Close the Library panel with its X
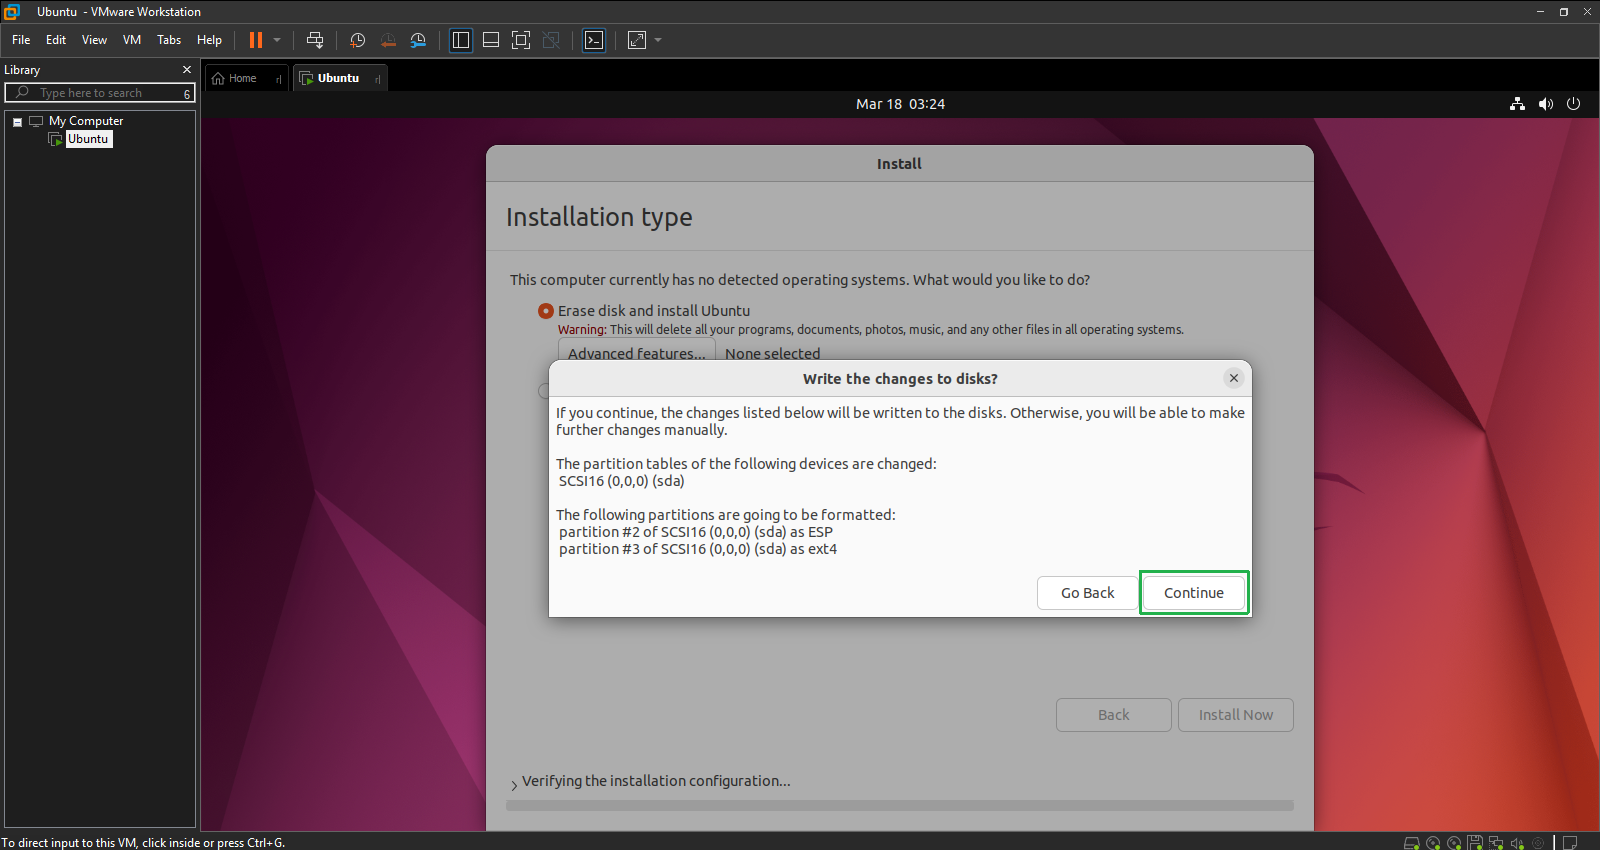This screenshot has width=1600, height=850. coord(187,69)
